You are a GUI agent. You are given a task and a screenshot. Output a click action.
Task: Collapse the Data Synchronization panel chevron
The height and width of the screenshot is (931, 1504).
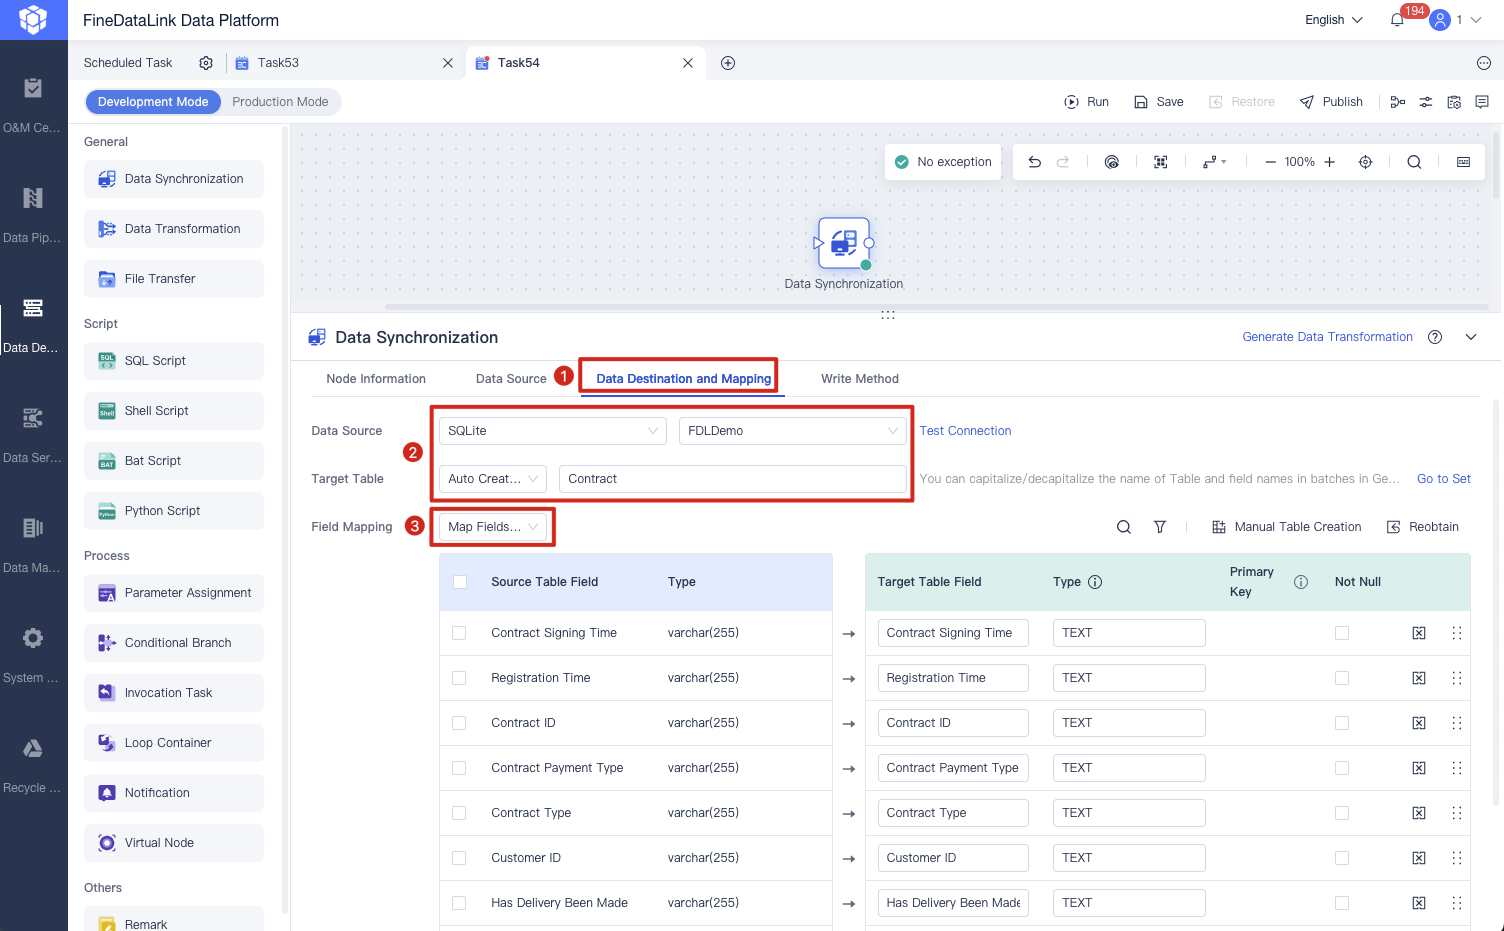click(1471, 337)
